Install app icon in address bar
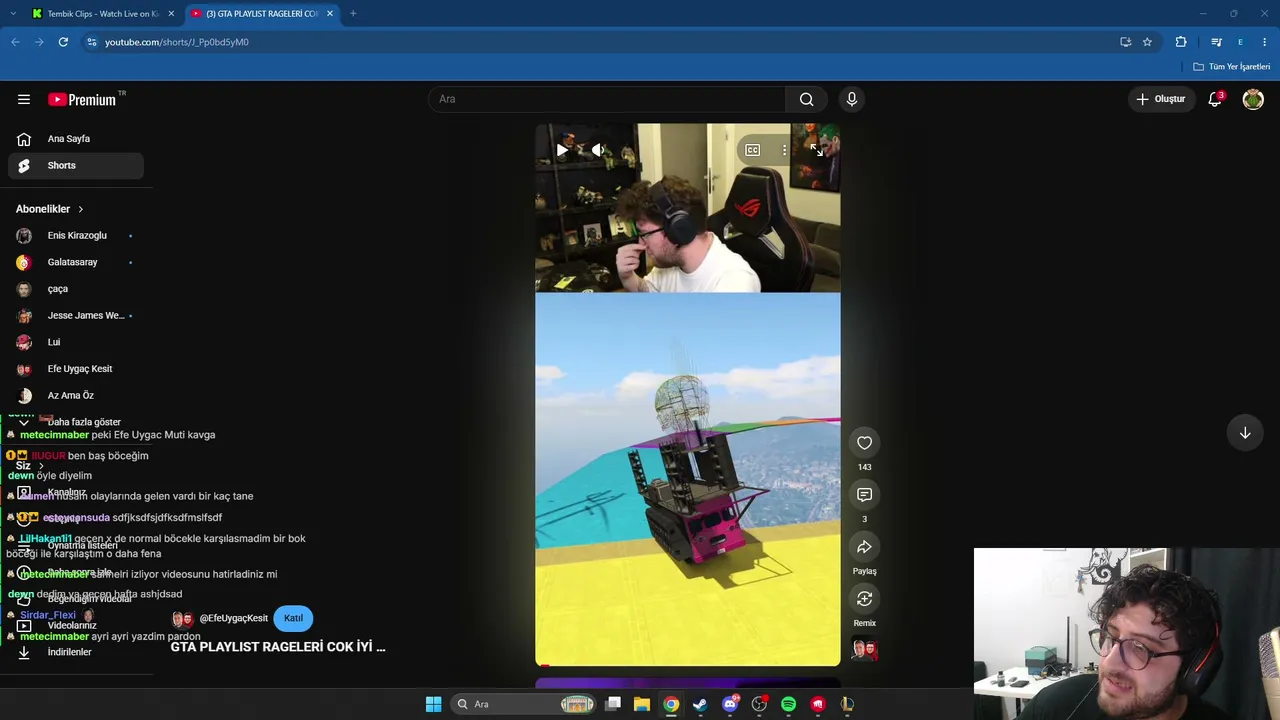Viewport: 1280px width, 720px height. point(1125,42)
